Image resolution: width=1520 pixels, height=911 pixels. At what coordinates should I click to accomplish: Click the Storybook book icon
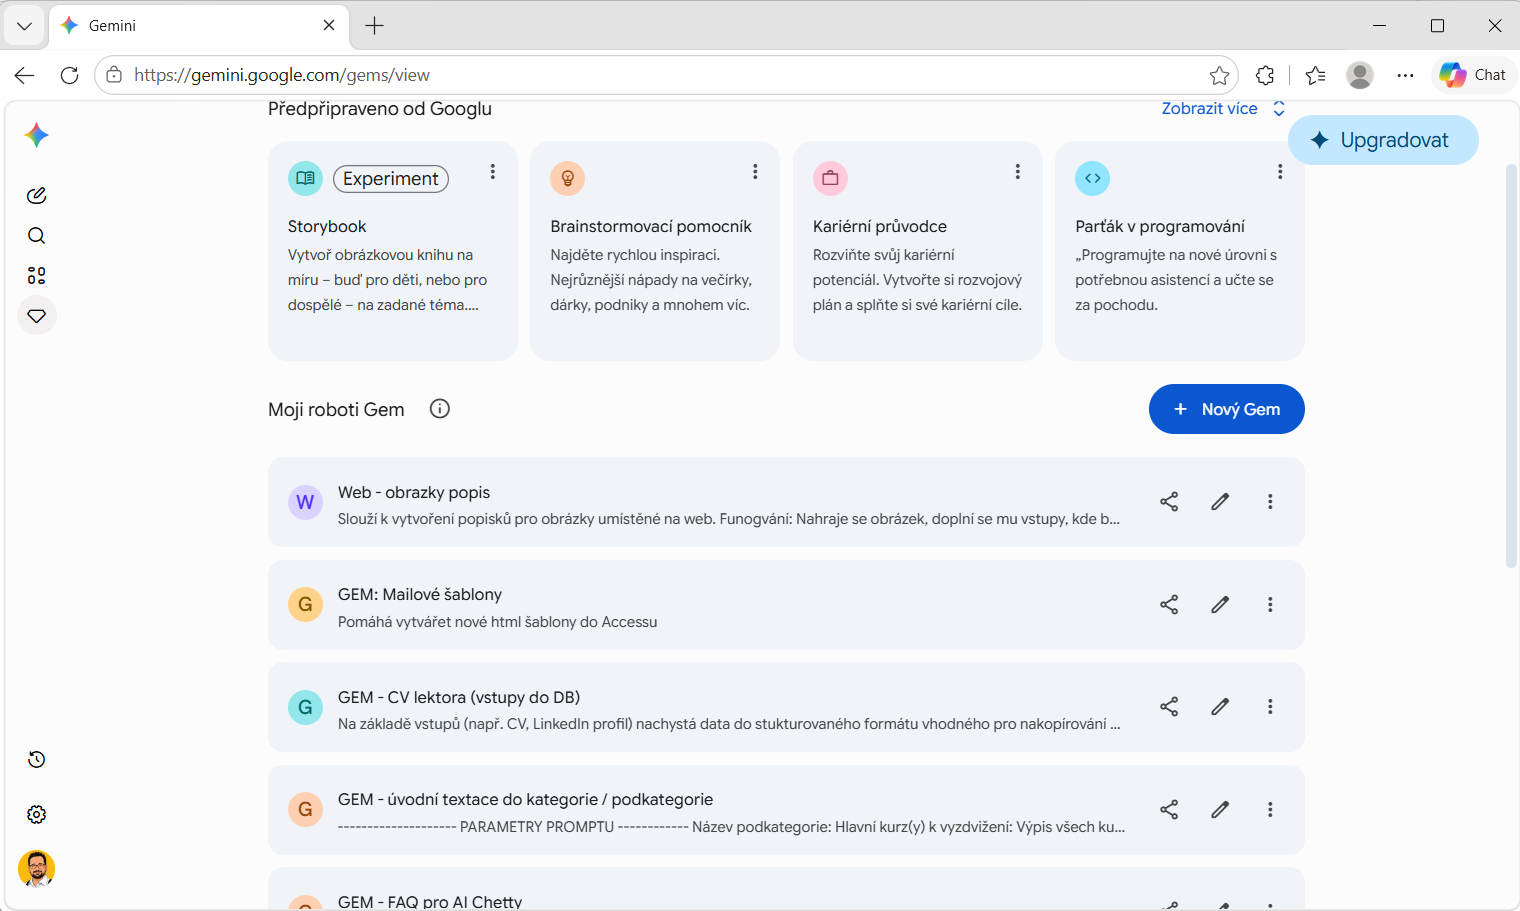pos(305,179)
